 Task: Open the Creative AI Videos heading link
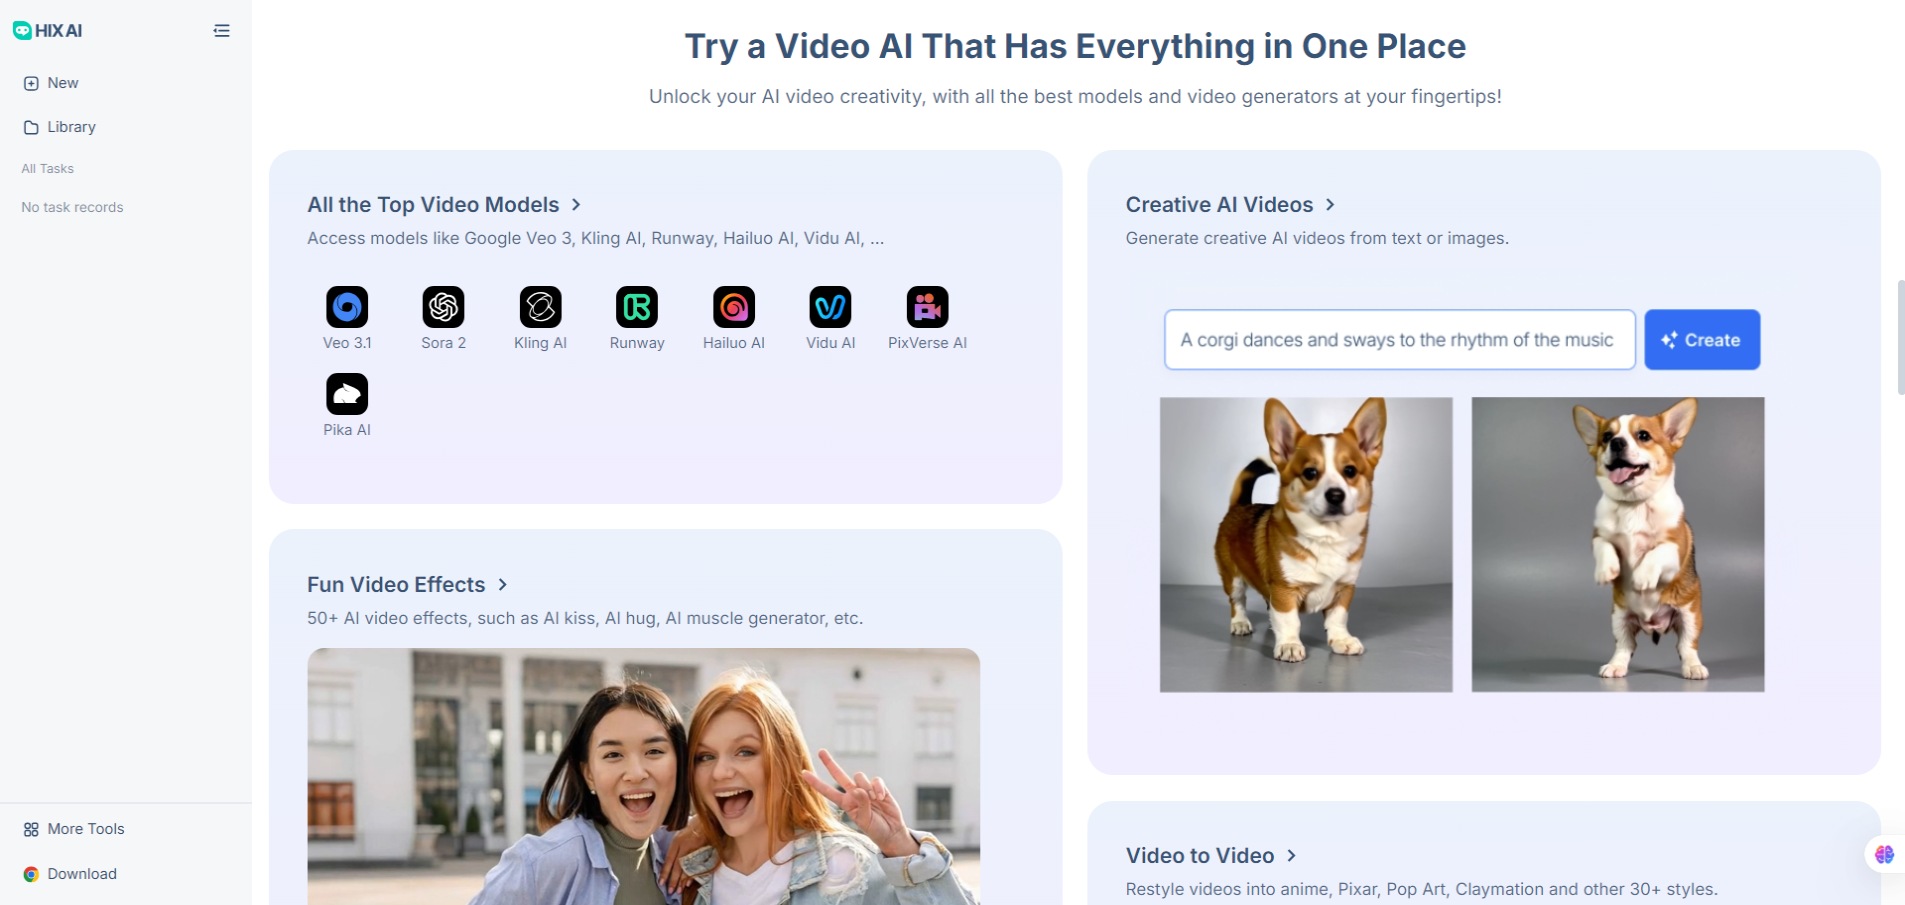pyautogui.click(x=1219, y=204)
